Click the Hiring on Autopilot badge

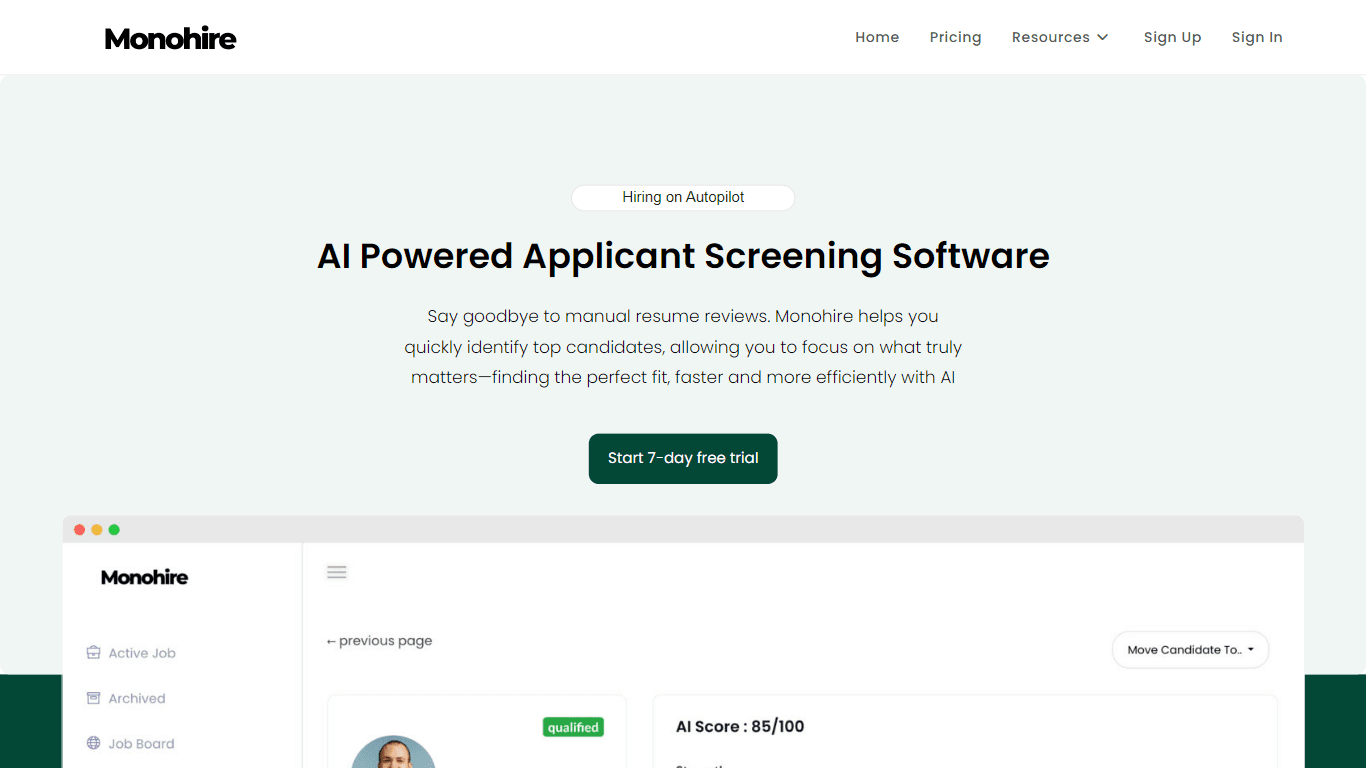683,197
